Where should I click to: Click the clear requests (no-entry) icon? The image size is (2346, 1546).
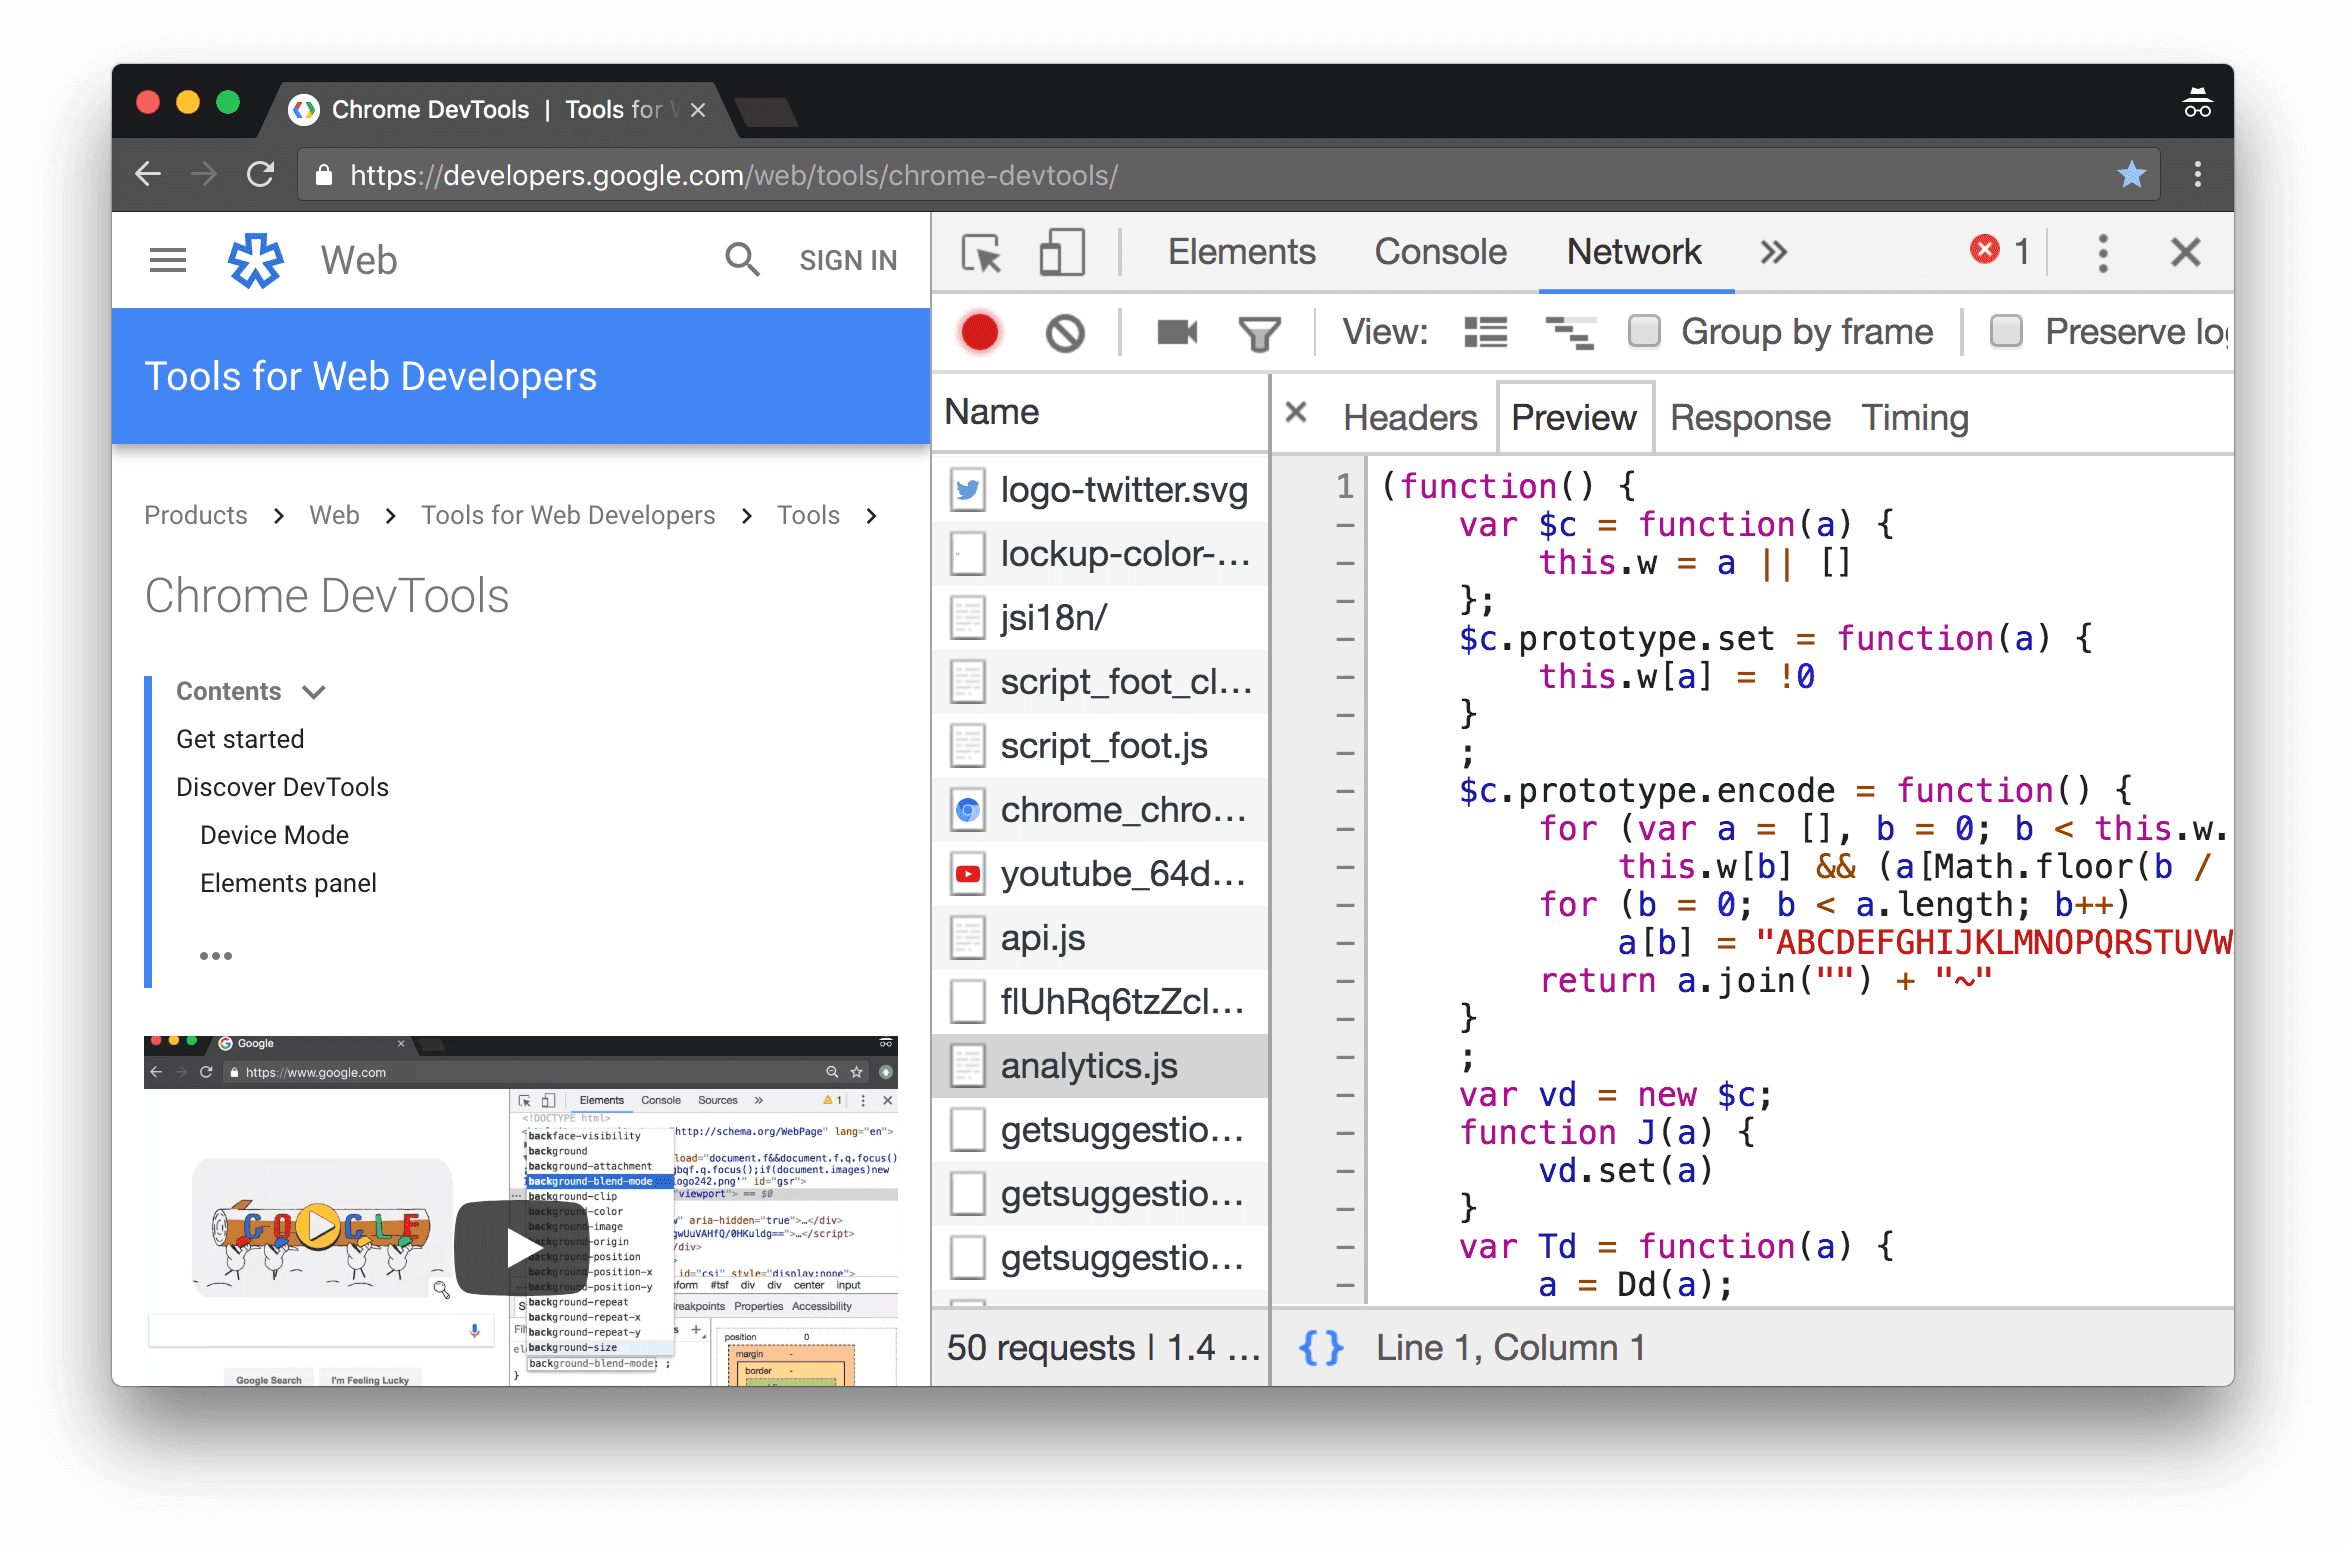1064,335
